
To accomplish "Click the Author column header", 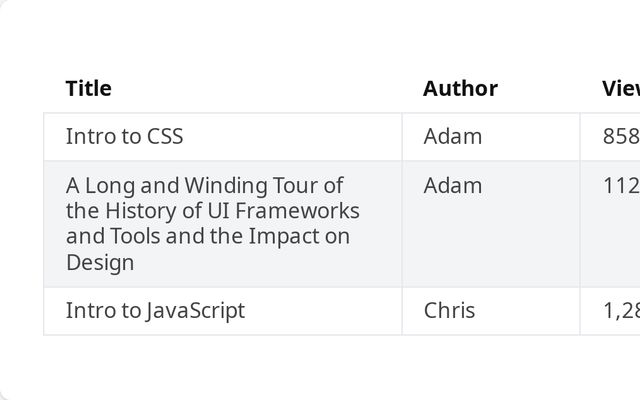I will [x=460, y=88].
